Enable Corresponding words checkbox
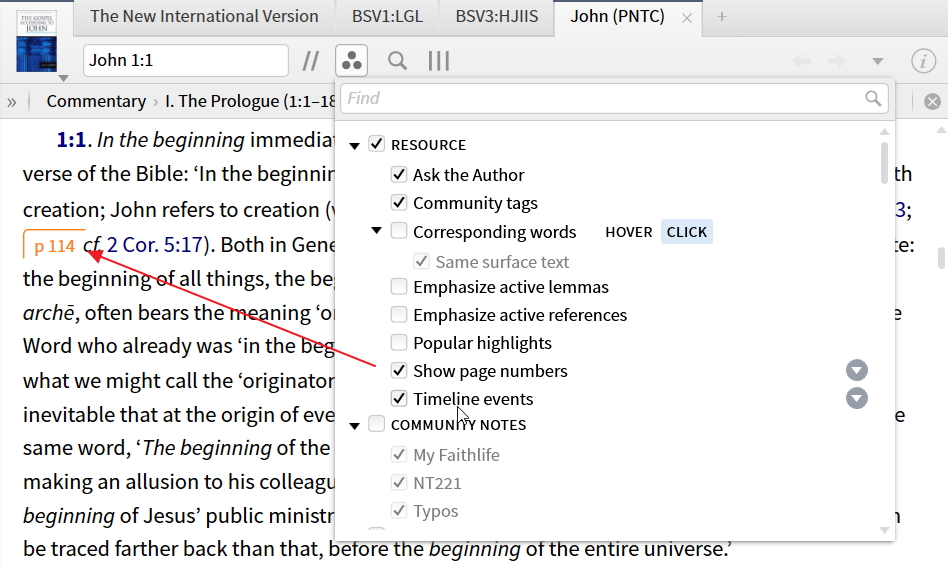The height and width of the screenshot is (568, 948). 399,230
